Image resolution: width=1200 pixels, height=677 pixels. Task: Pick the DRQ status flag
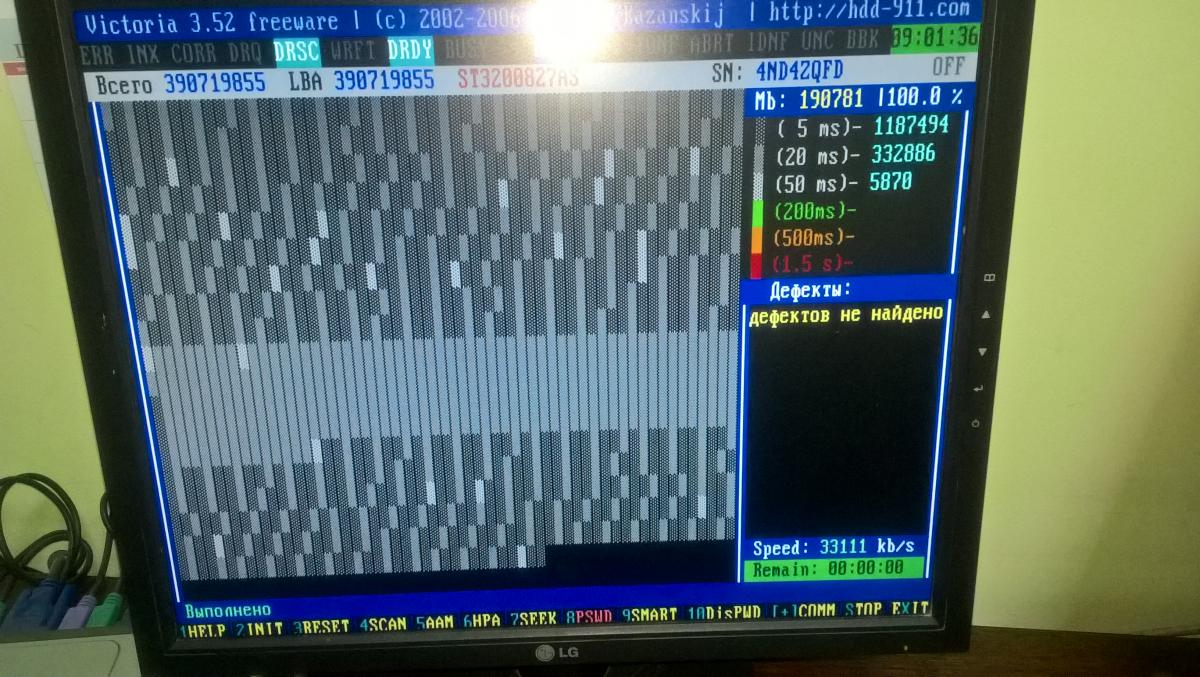(x=244, y=50)
